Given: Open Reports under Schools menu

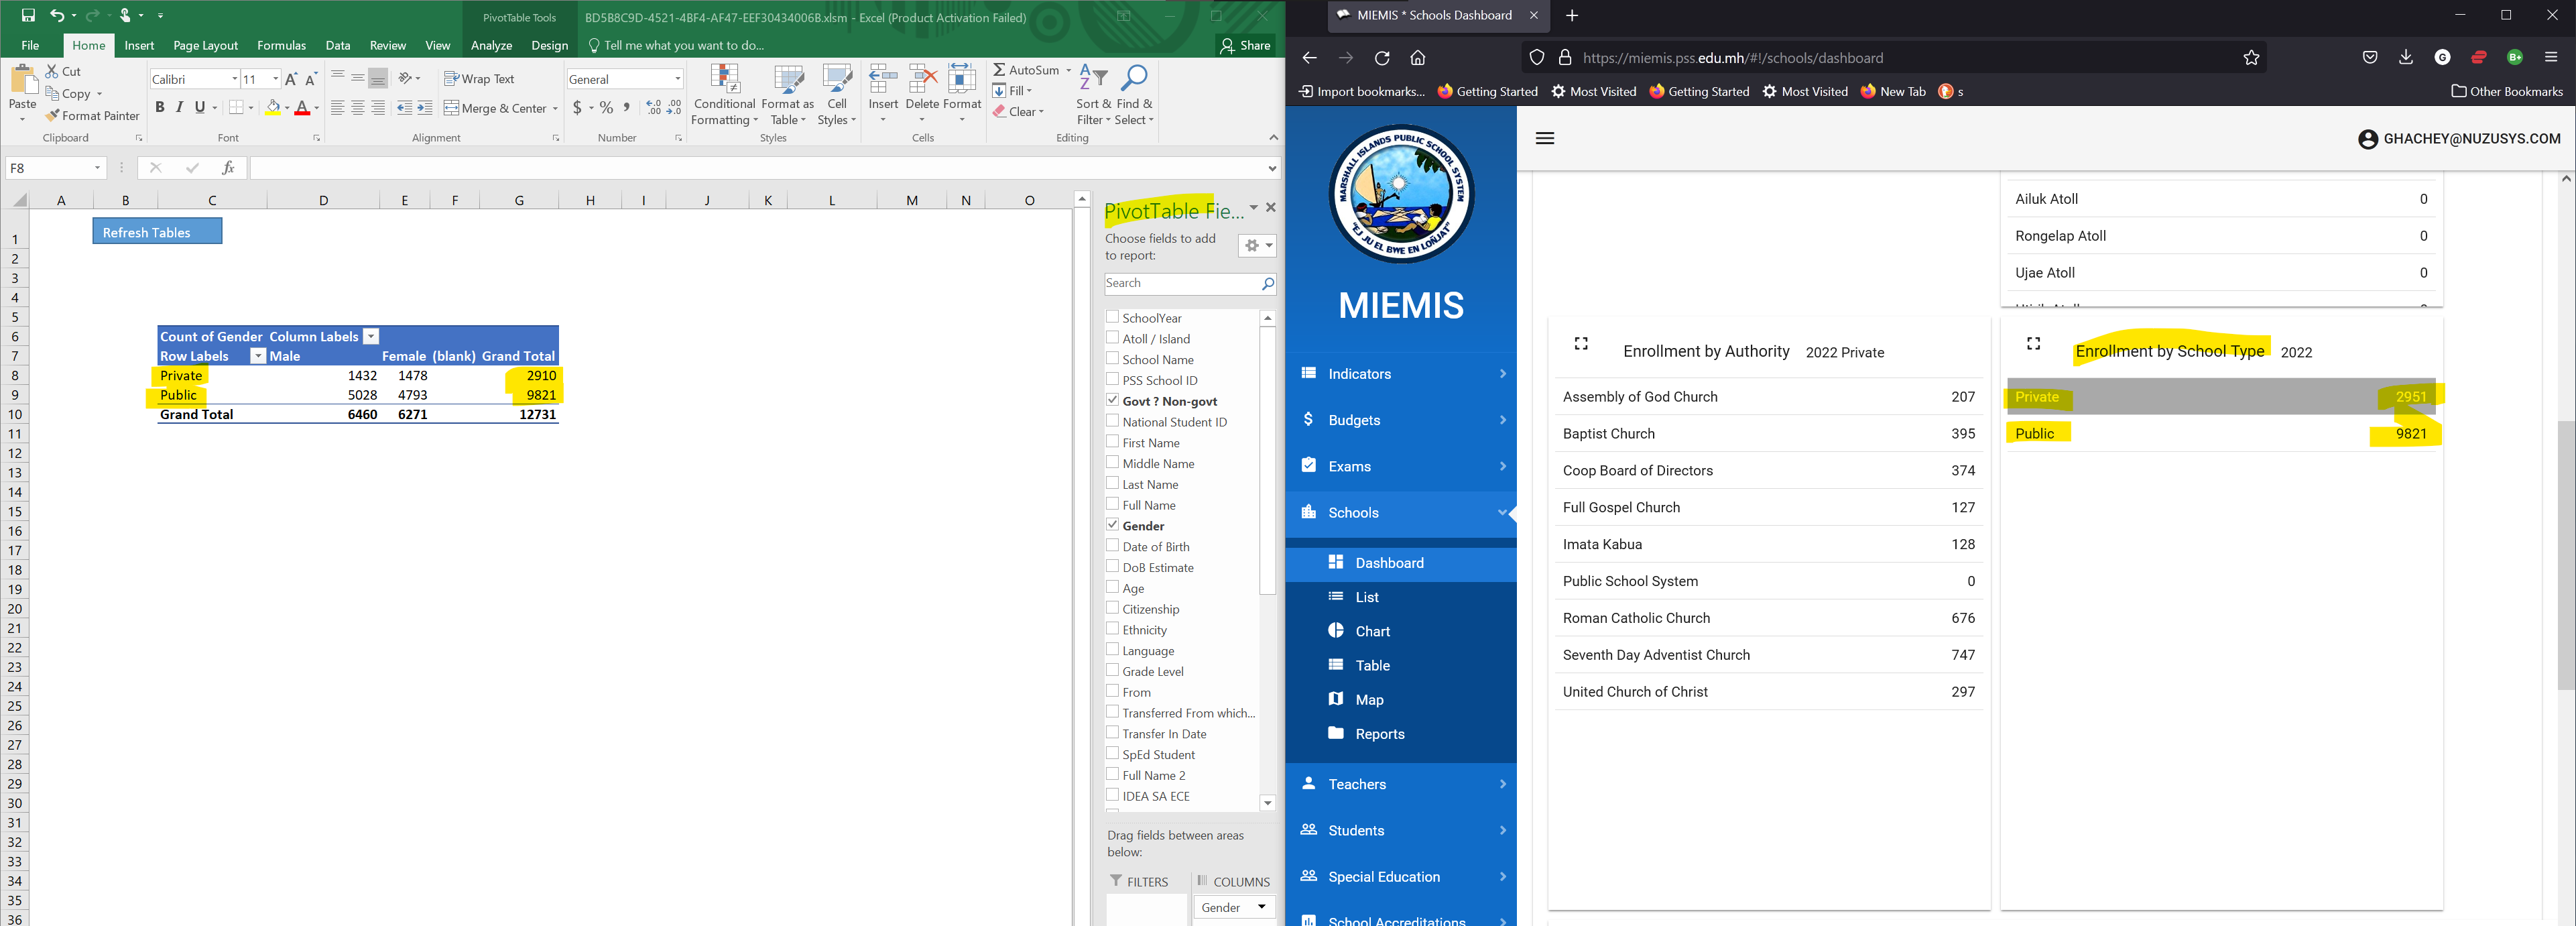Looking at the screenshot, I should point(1379,734).
